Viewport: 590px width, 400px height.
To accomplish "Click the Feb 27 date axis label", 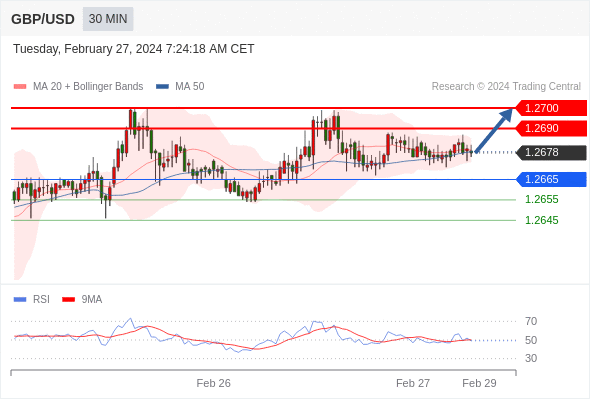I will click(413, 383).
